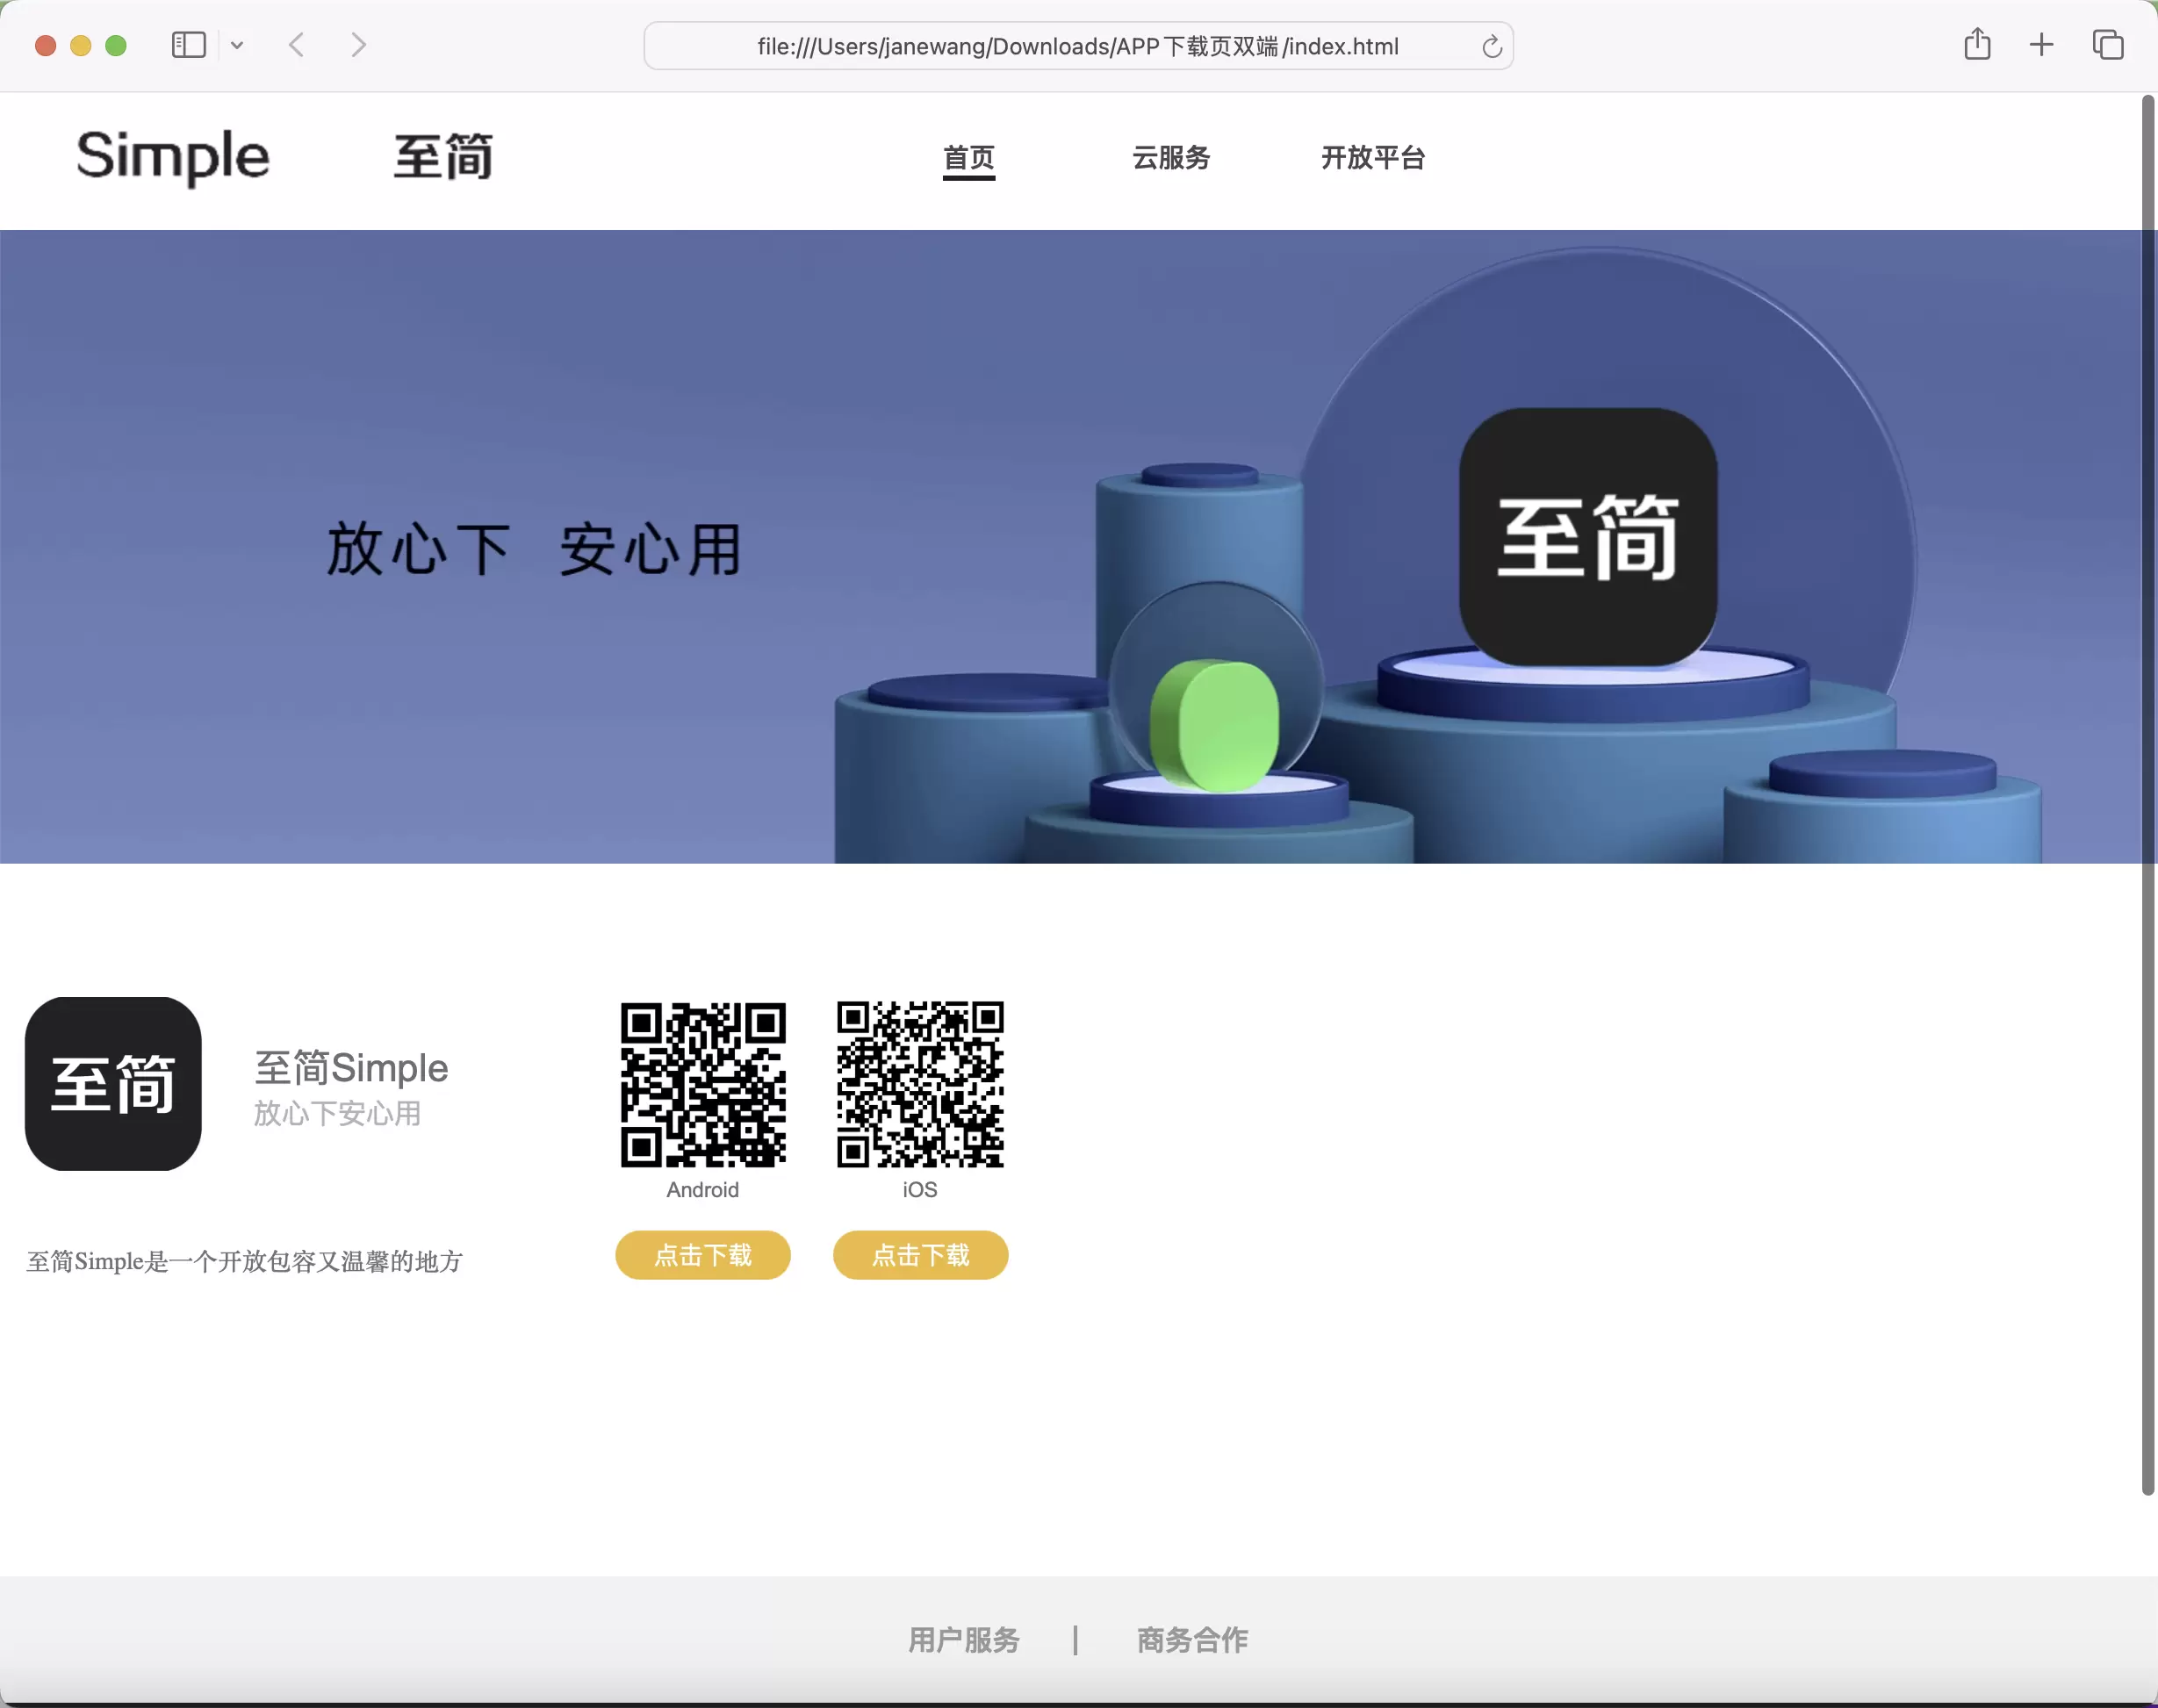The image size is (2158, 1708).
Task: Go back with the left arrow
Action: coord(296,45)
